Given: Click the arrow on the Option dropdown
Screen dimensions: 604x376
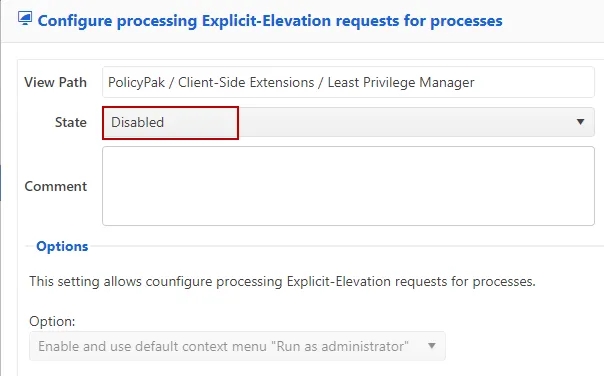Looking at the screenshot, I should 432,346.
